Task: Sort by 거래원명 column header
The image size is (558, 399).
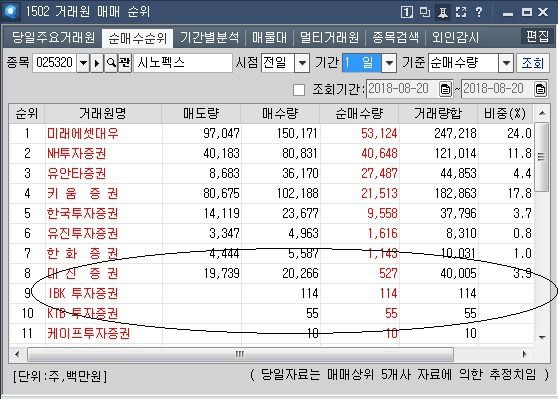Action: (x=103, y=114)
